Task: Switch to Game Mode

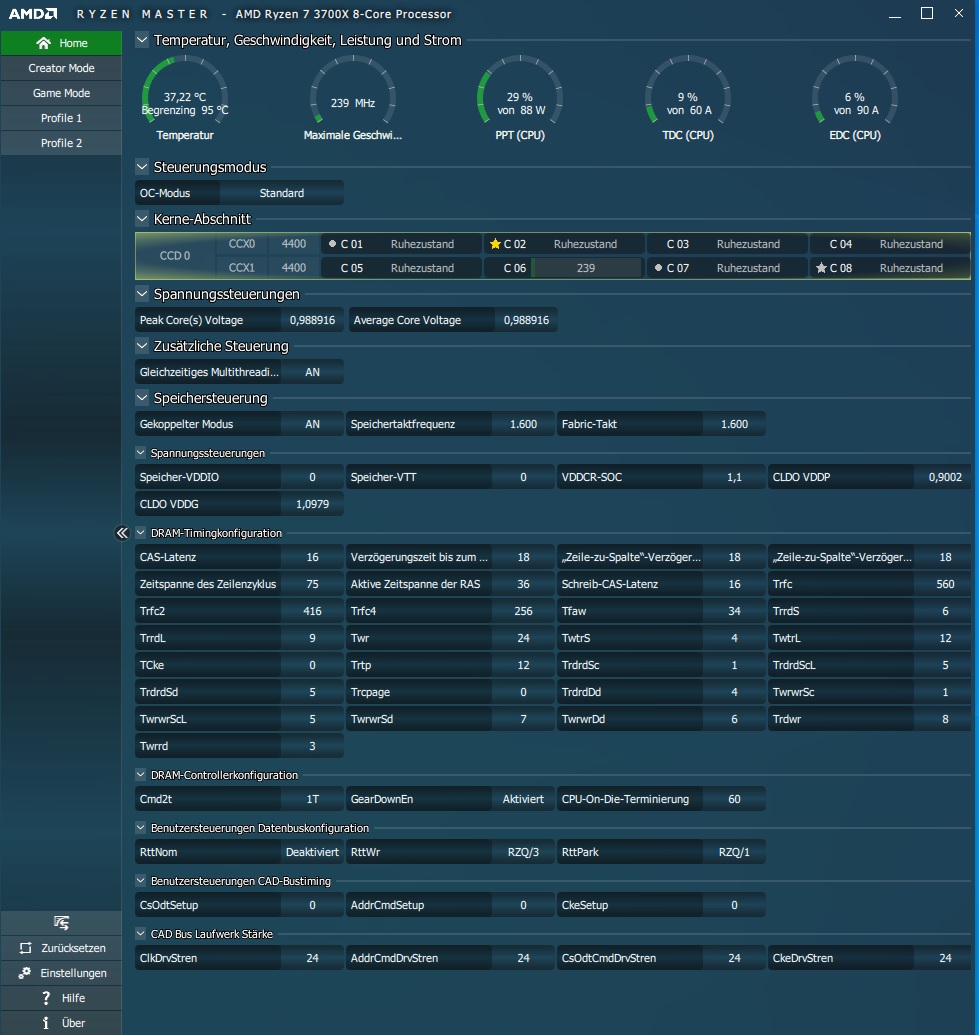Action: coord(61,93)
